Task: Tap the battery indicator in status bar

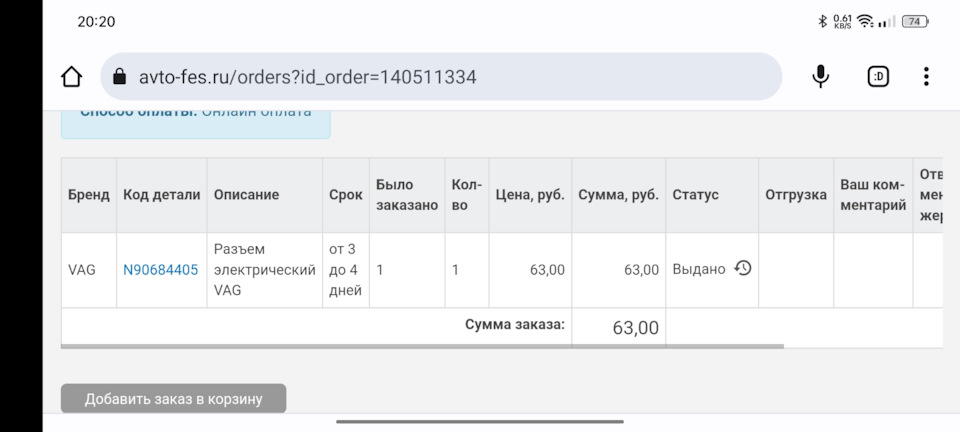Action: 914,21
